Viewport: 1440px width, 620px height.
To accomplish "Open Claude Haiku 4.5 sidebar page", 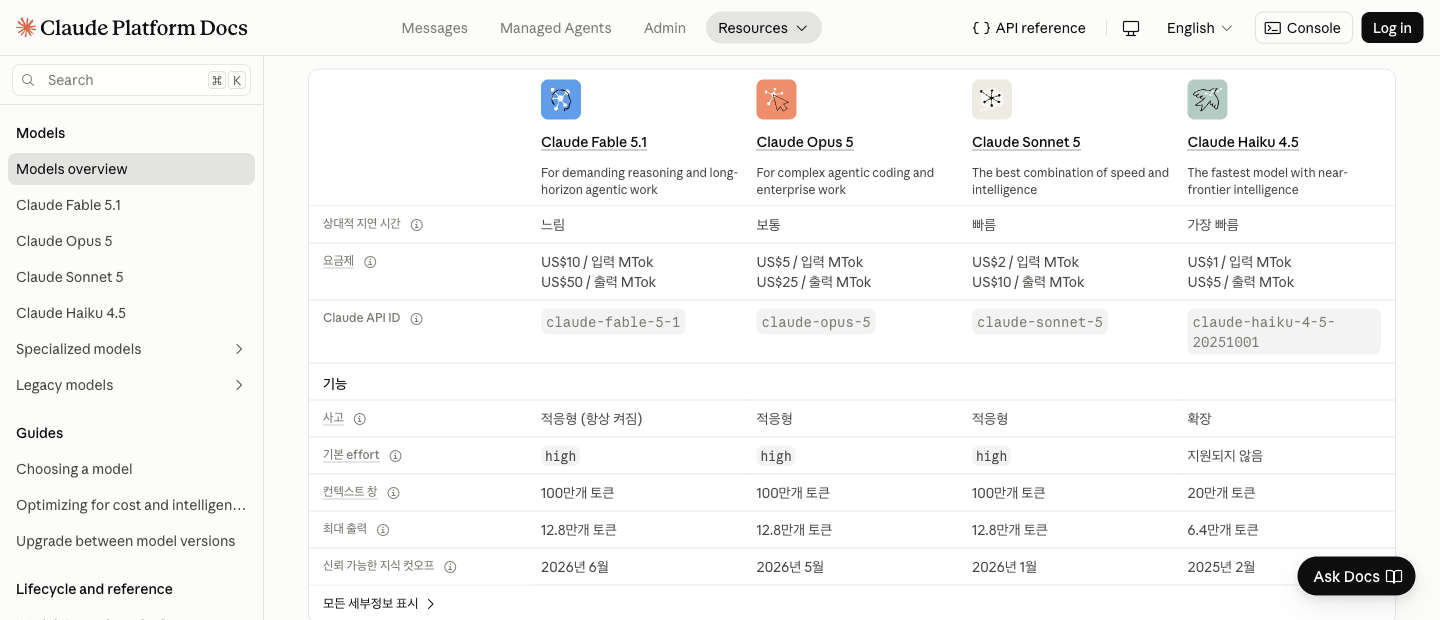I will pos(131,313).
